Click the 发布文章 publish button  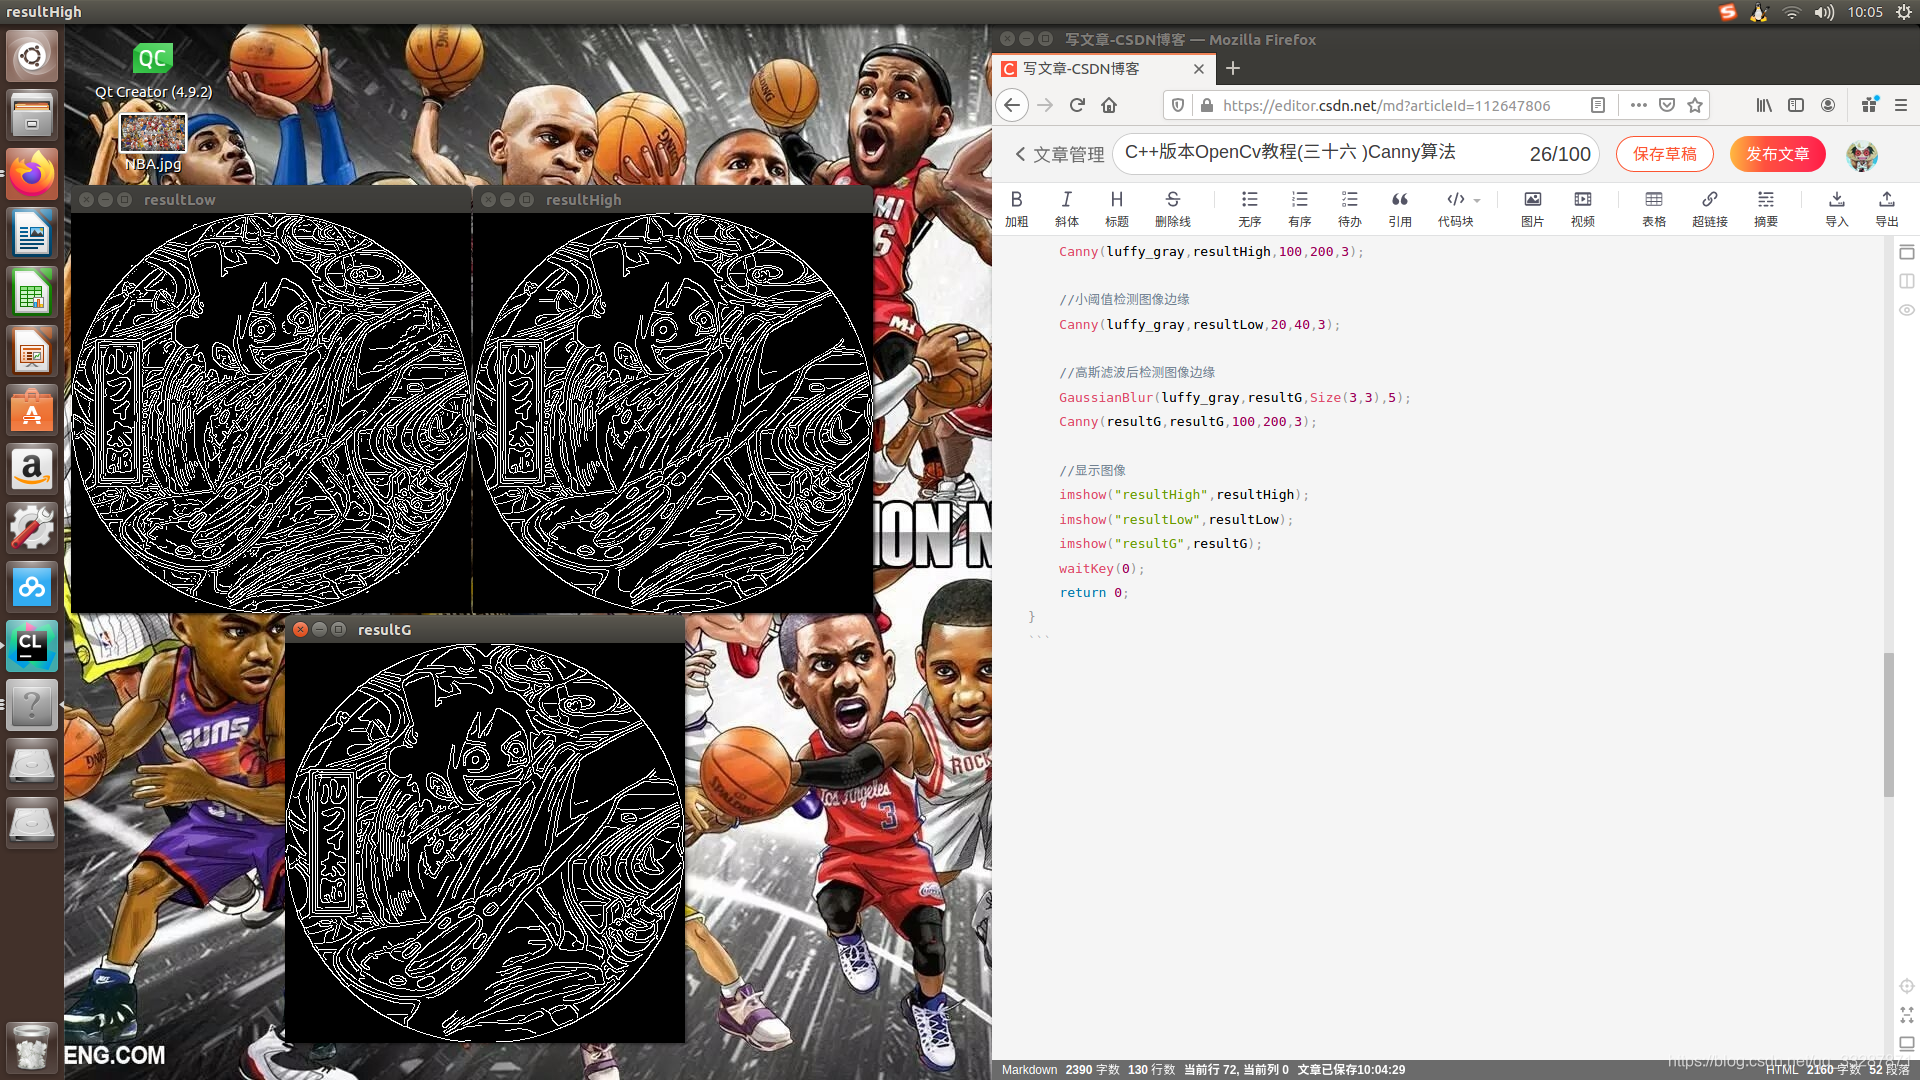[x=1777, y=154]
